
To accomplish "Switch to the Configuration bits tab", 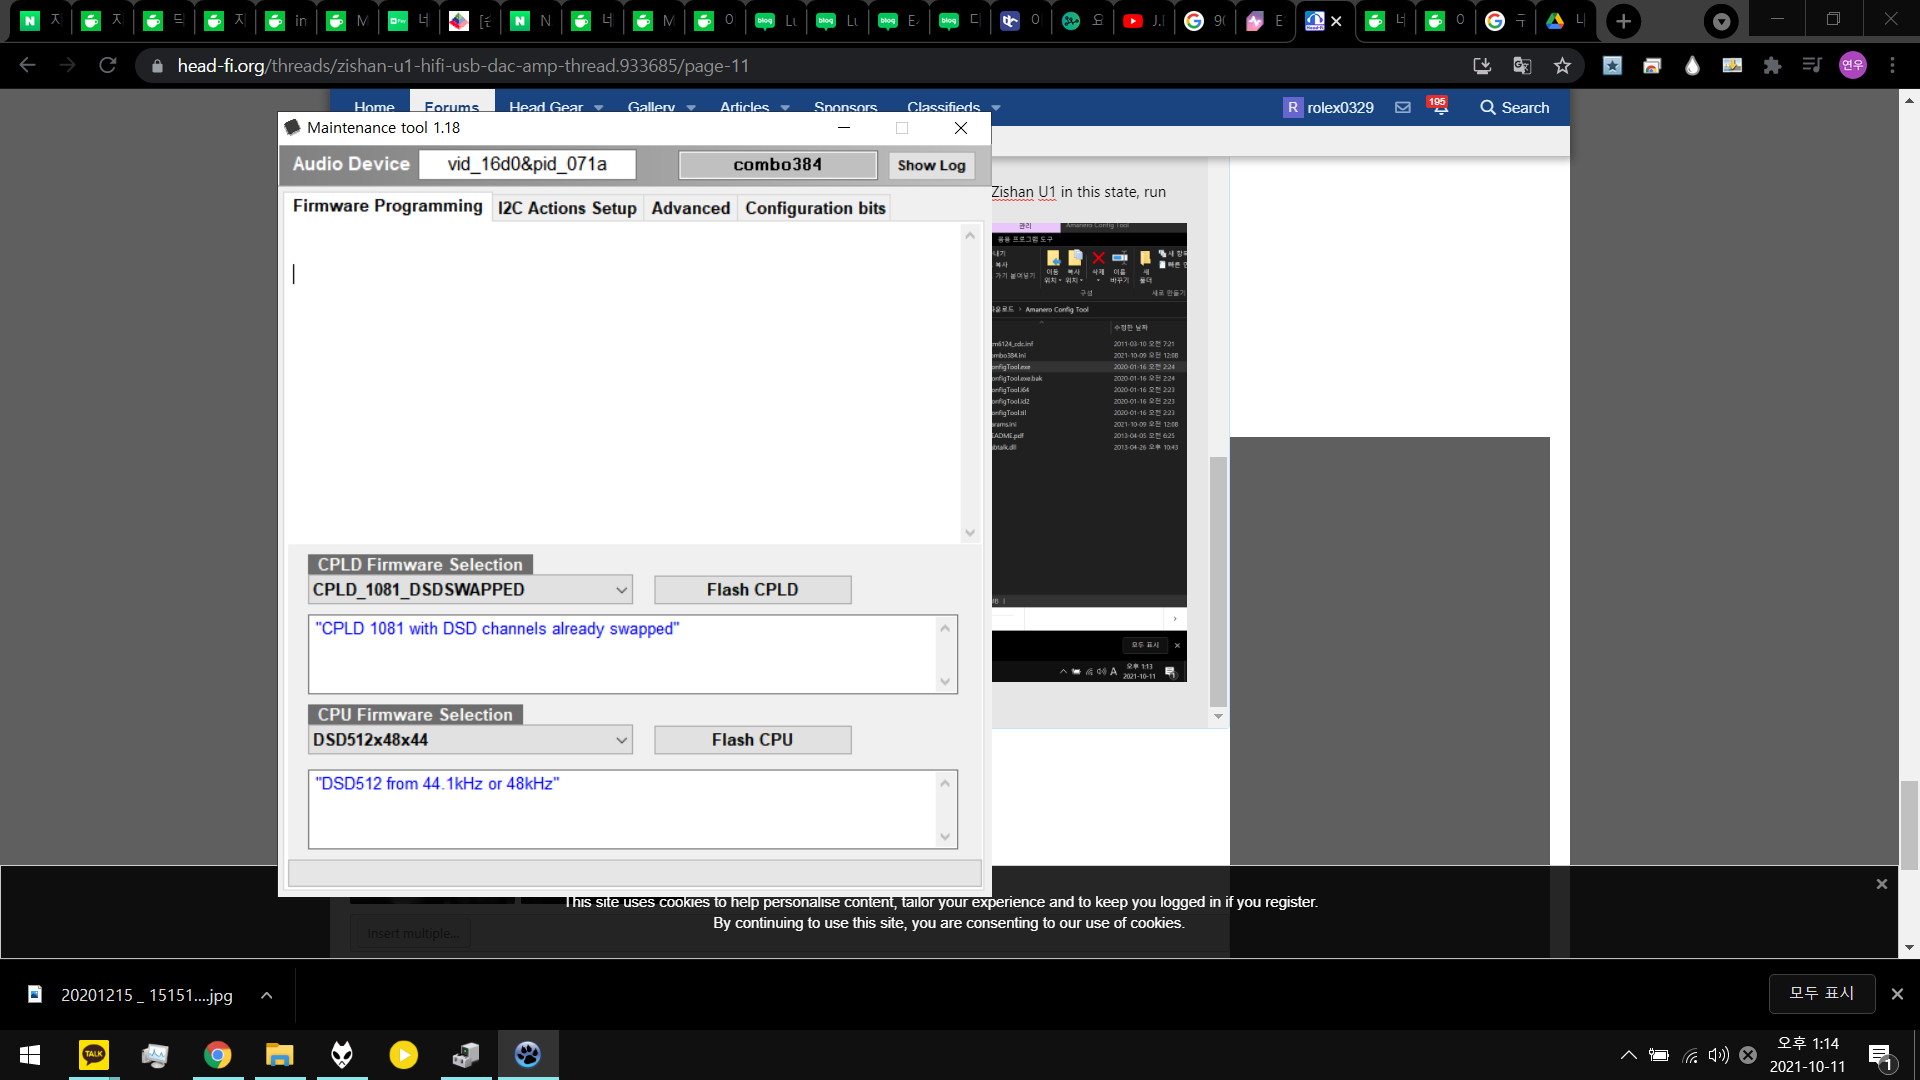I will (x=815, y=208).
